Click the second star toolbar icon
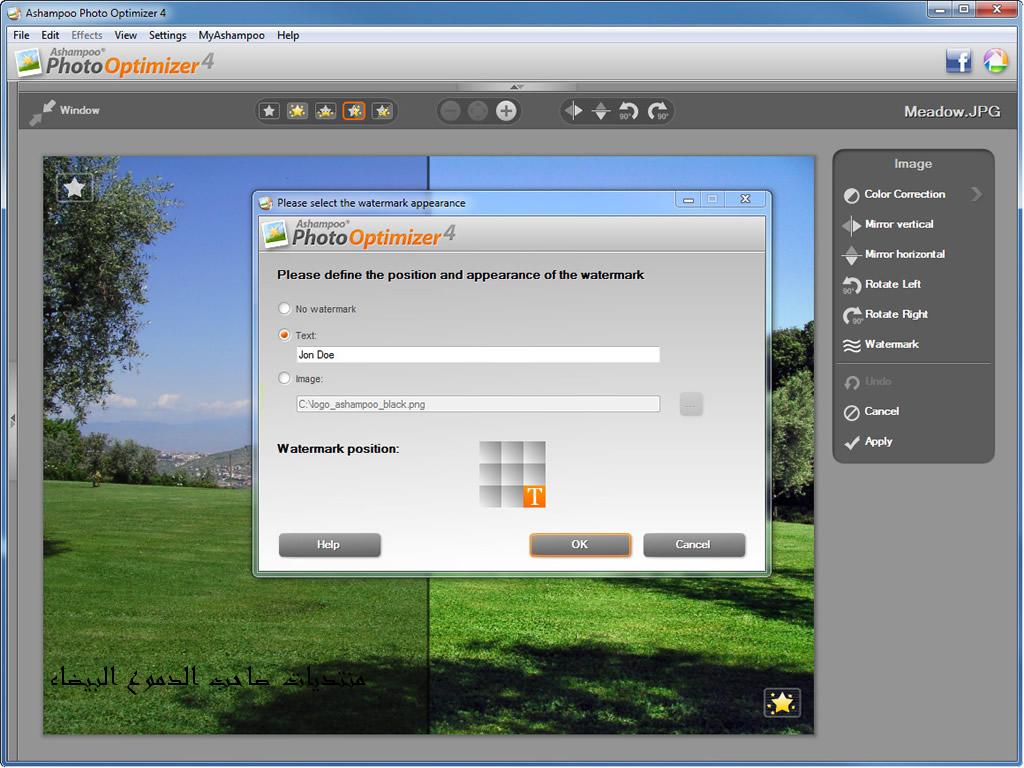 coord(297,111)
